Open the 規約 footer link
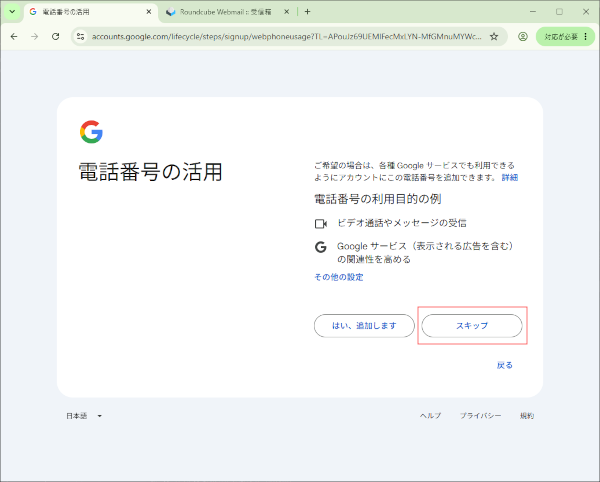Viewport: 600px width, 482px height. point(527,416)
